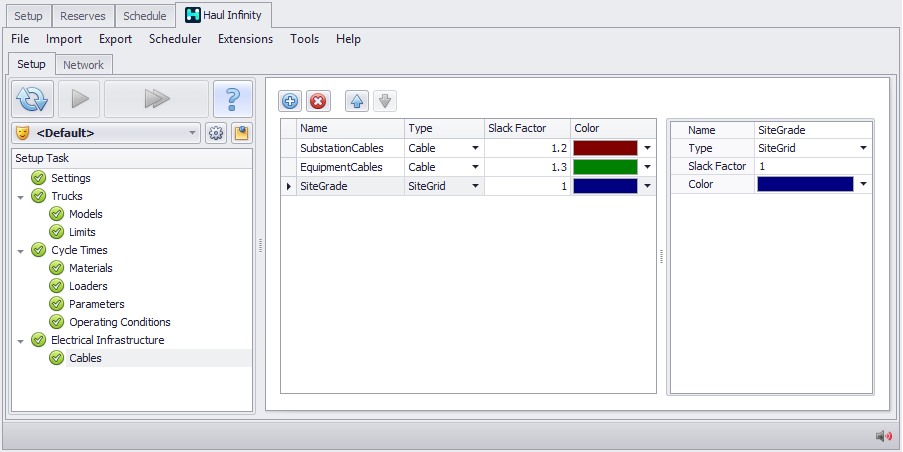
Task: Open color dropdown arrow for SubstationCables
Action: tap(647, 148)
